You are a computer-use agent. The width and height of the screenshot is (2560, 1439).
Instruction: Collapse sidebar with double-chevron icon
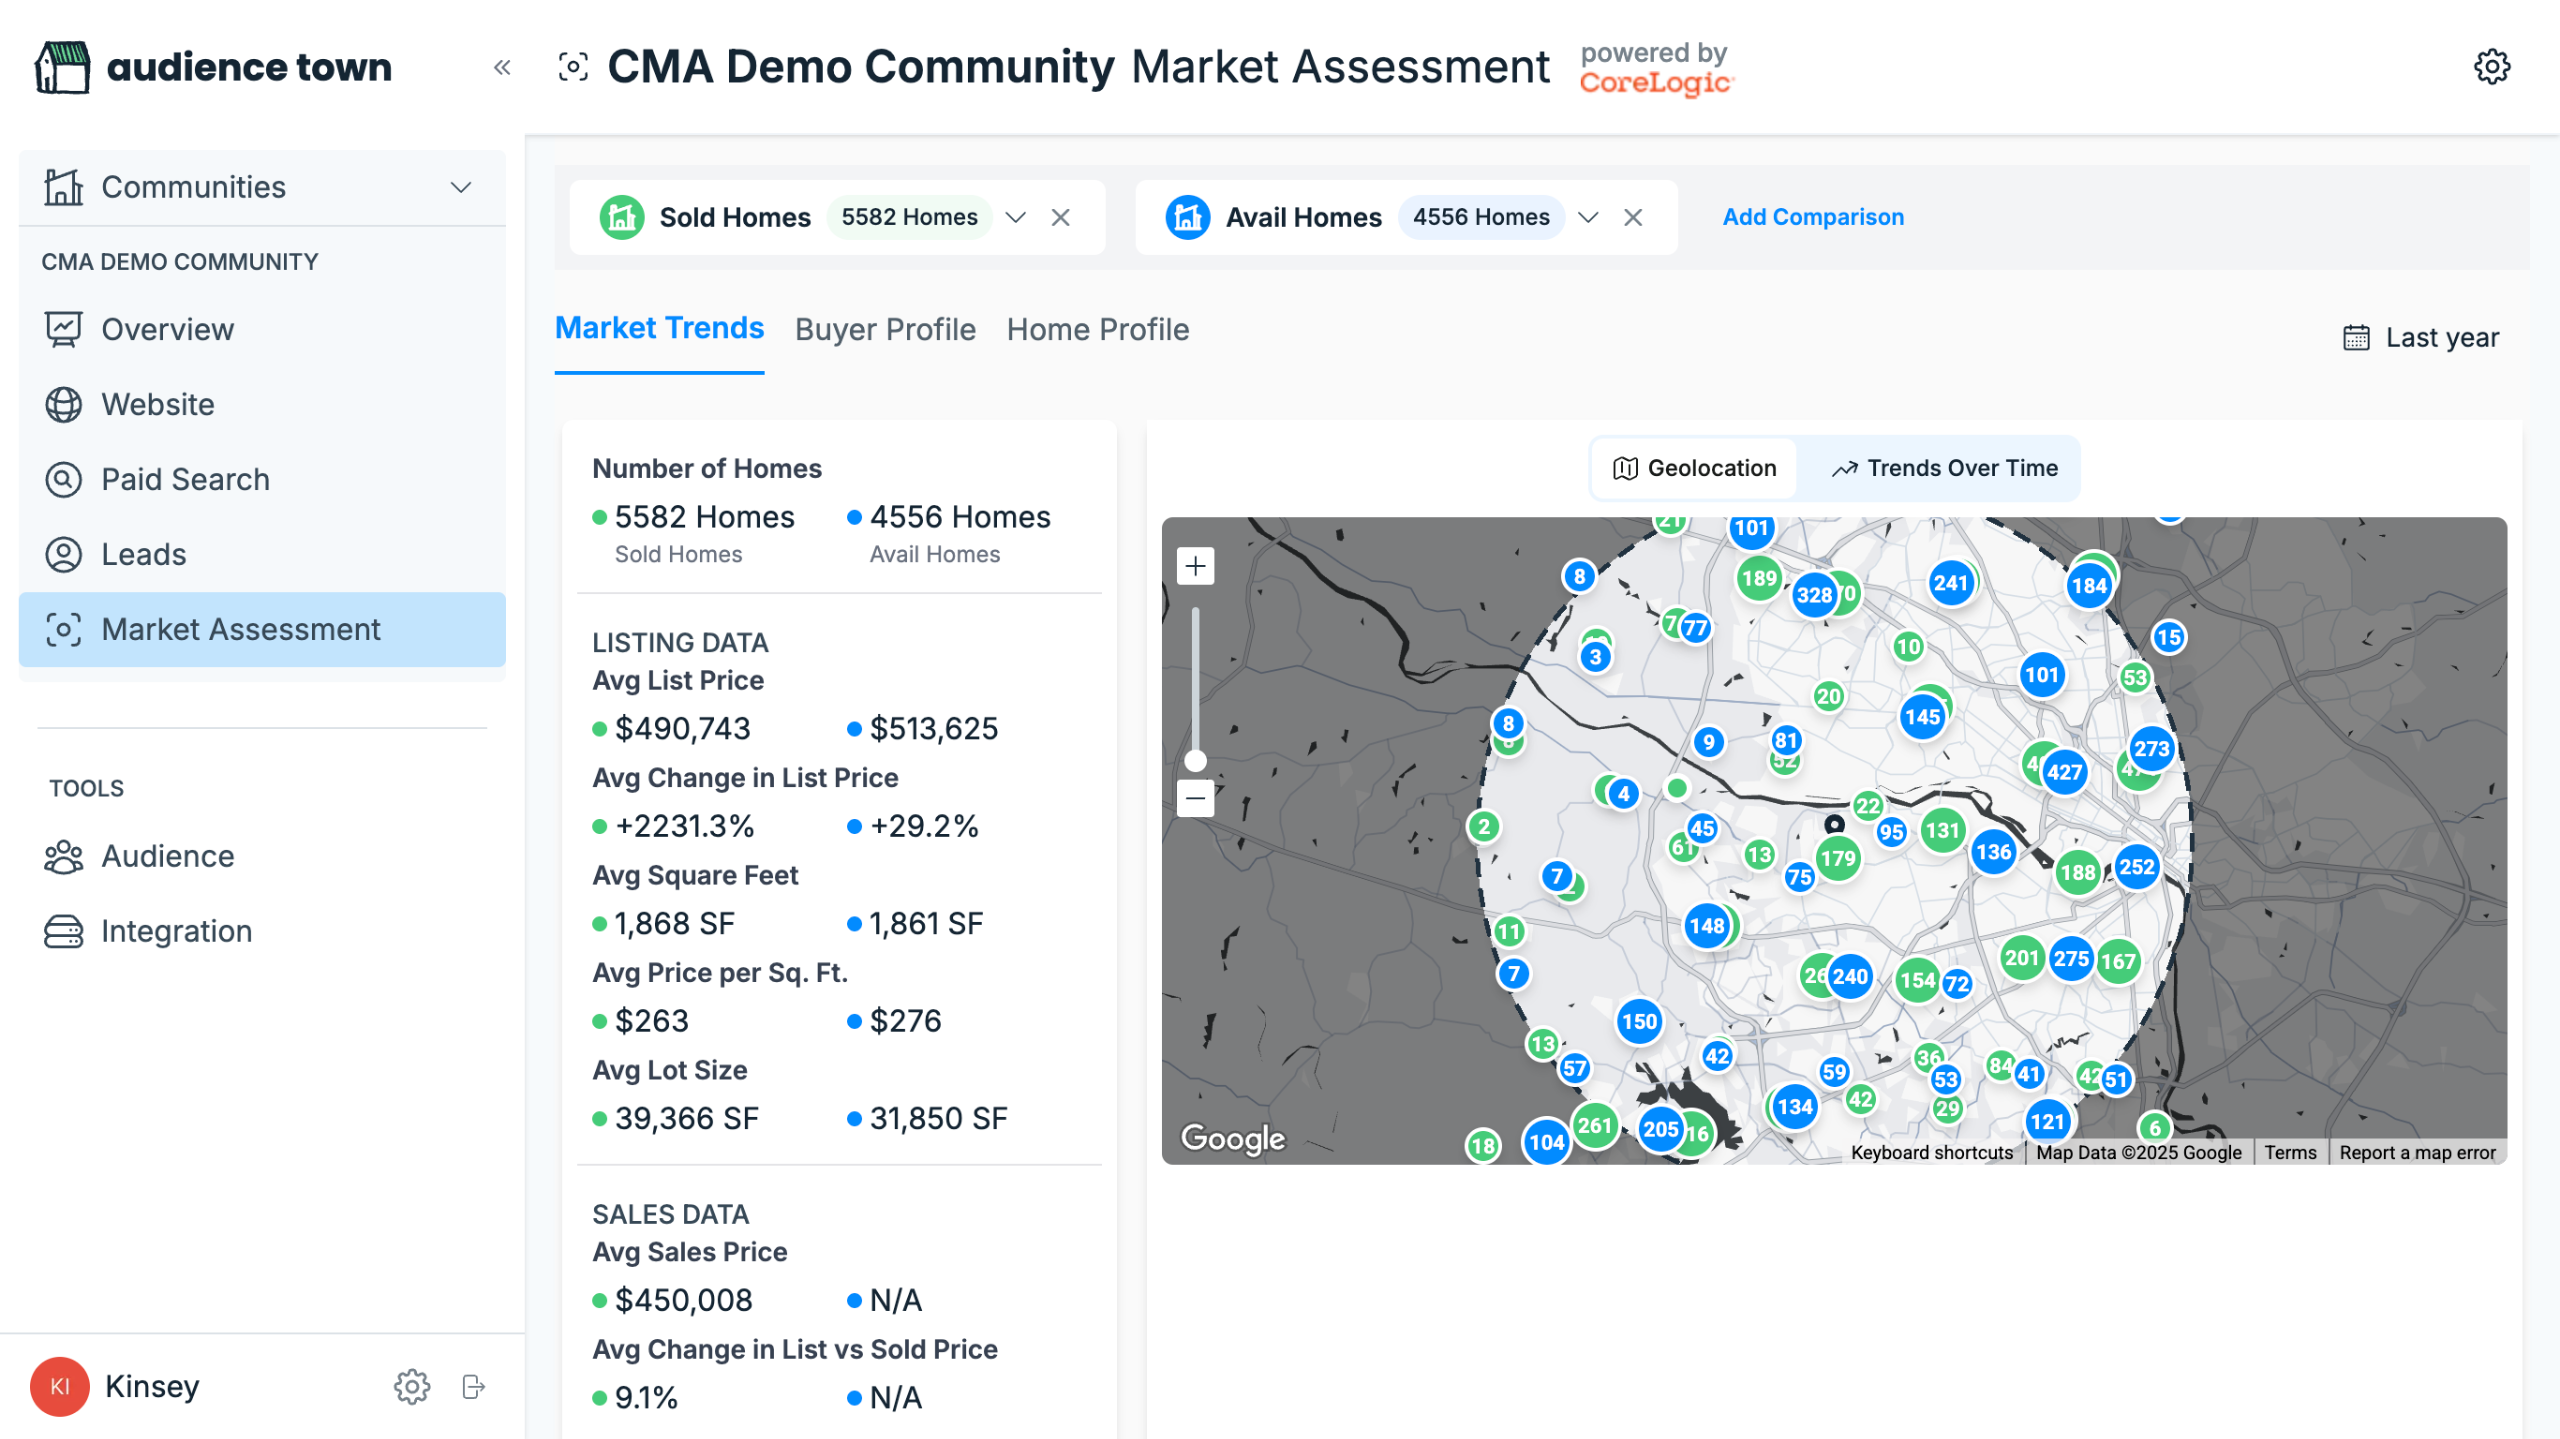pos(502,67)
